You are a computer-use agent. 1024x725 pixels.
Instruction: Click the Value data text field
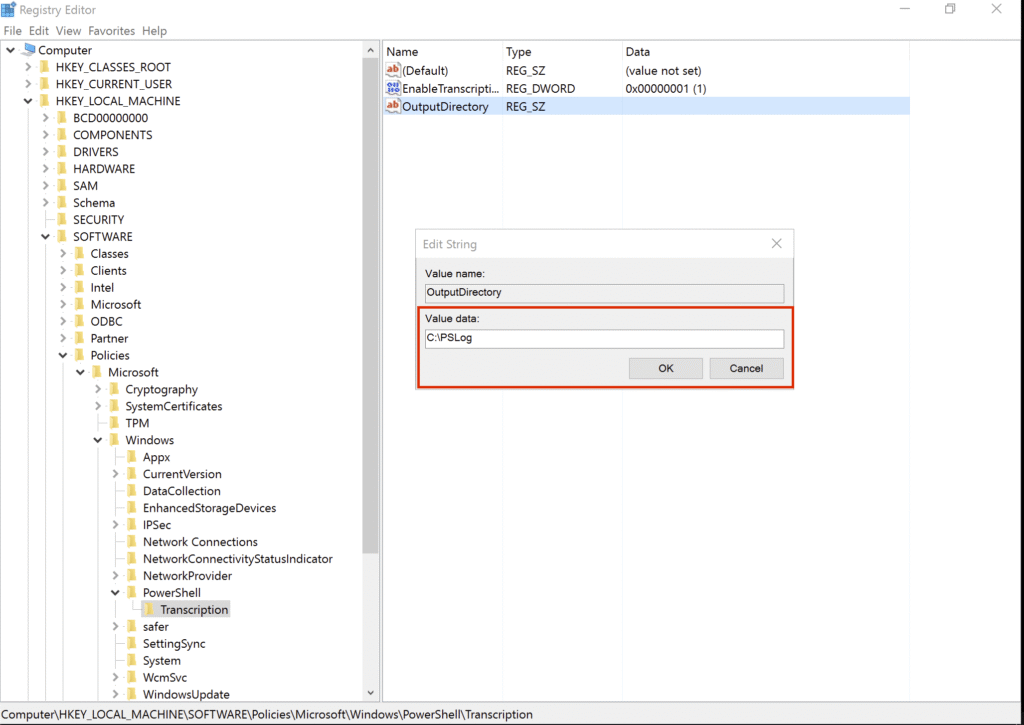[604, 339]
